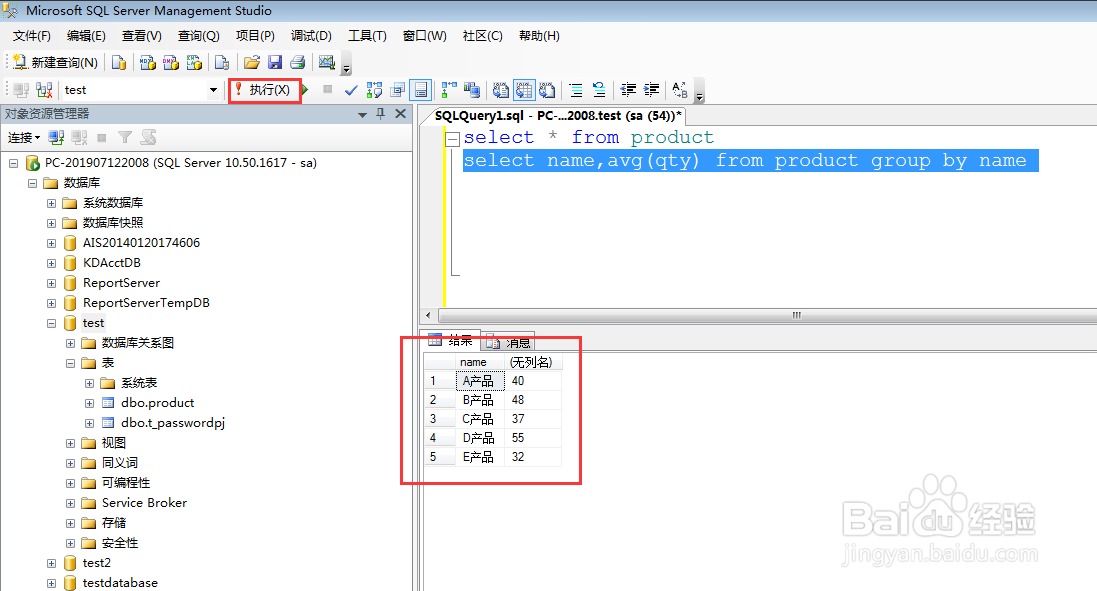Viewport: 1097px width, 591px height.
Task: Select the testdatabase database
Action: 120,583
